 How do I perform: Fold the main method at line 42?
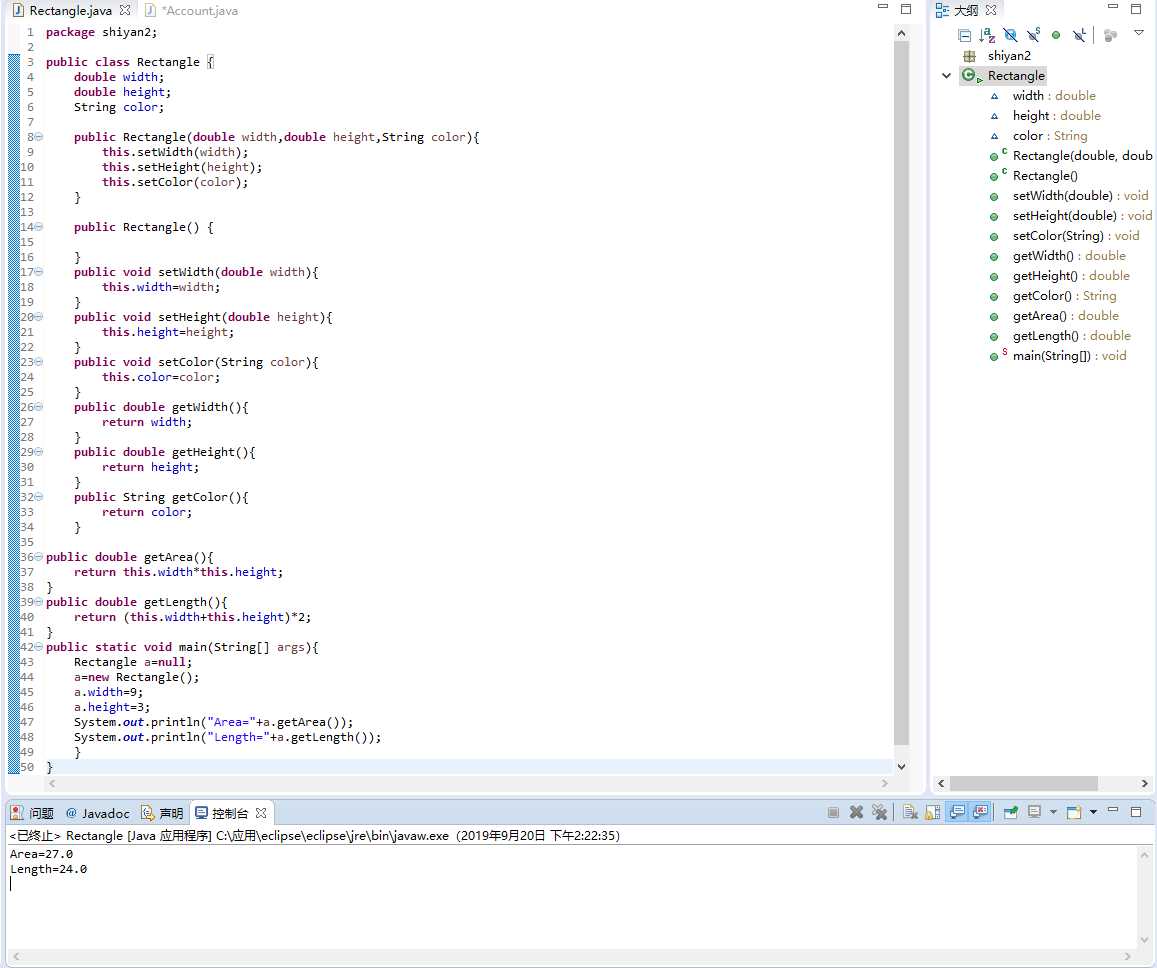(x=38, y=646)
